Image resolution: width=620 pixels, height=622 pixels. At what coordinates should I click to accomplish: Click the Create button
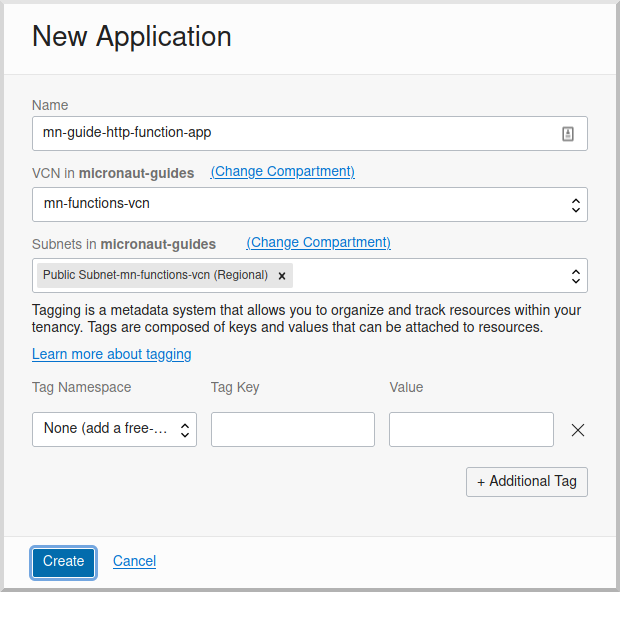coord(63,562)
